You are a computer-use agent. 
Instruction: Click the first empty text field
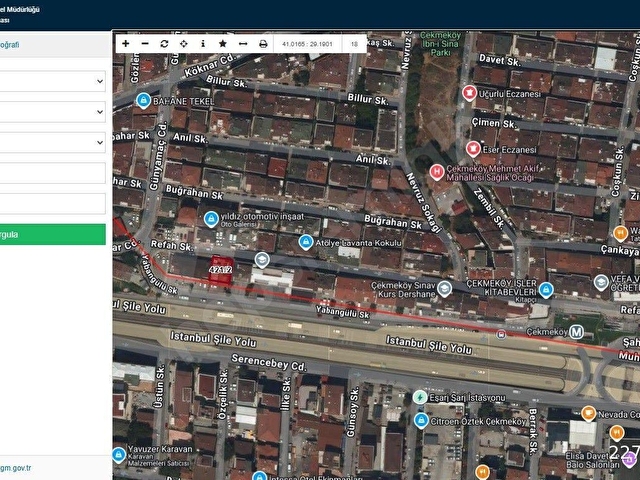[53, 173]
